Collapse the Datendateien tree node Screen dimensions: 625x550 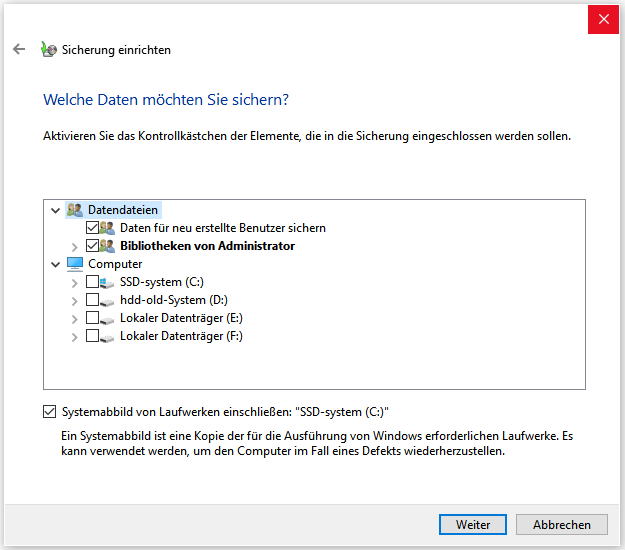coord(56,210)
